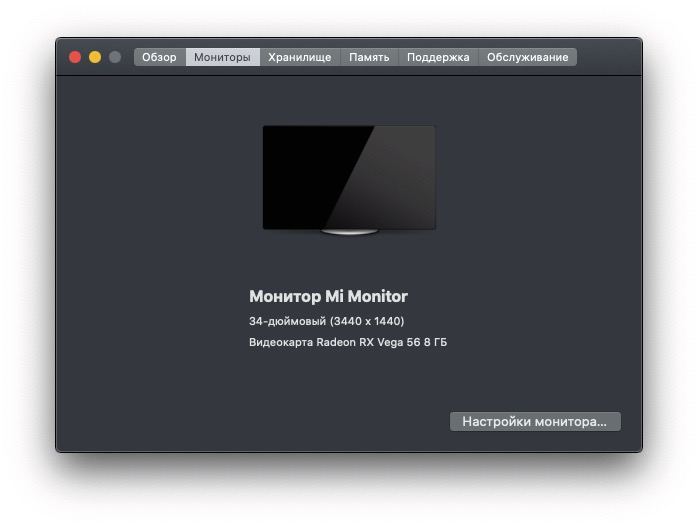698x526 pixels.
Task: Close the window with red button
Action: [x=75, y=57]
